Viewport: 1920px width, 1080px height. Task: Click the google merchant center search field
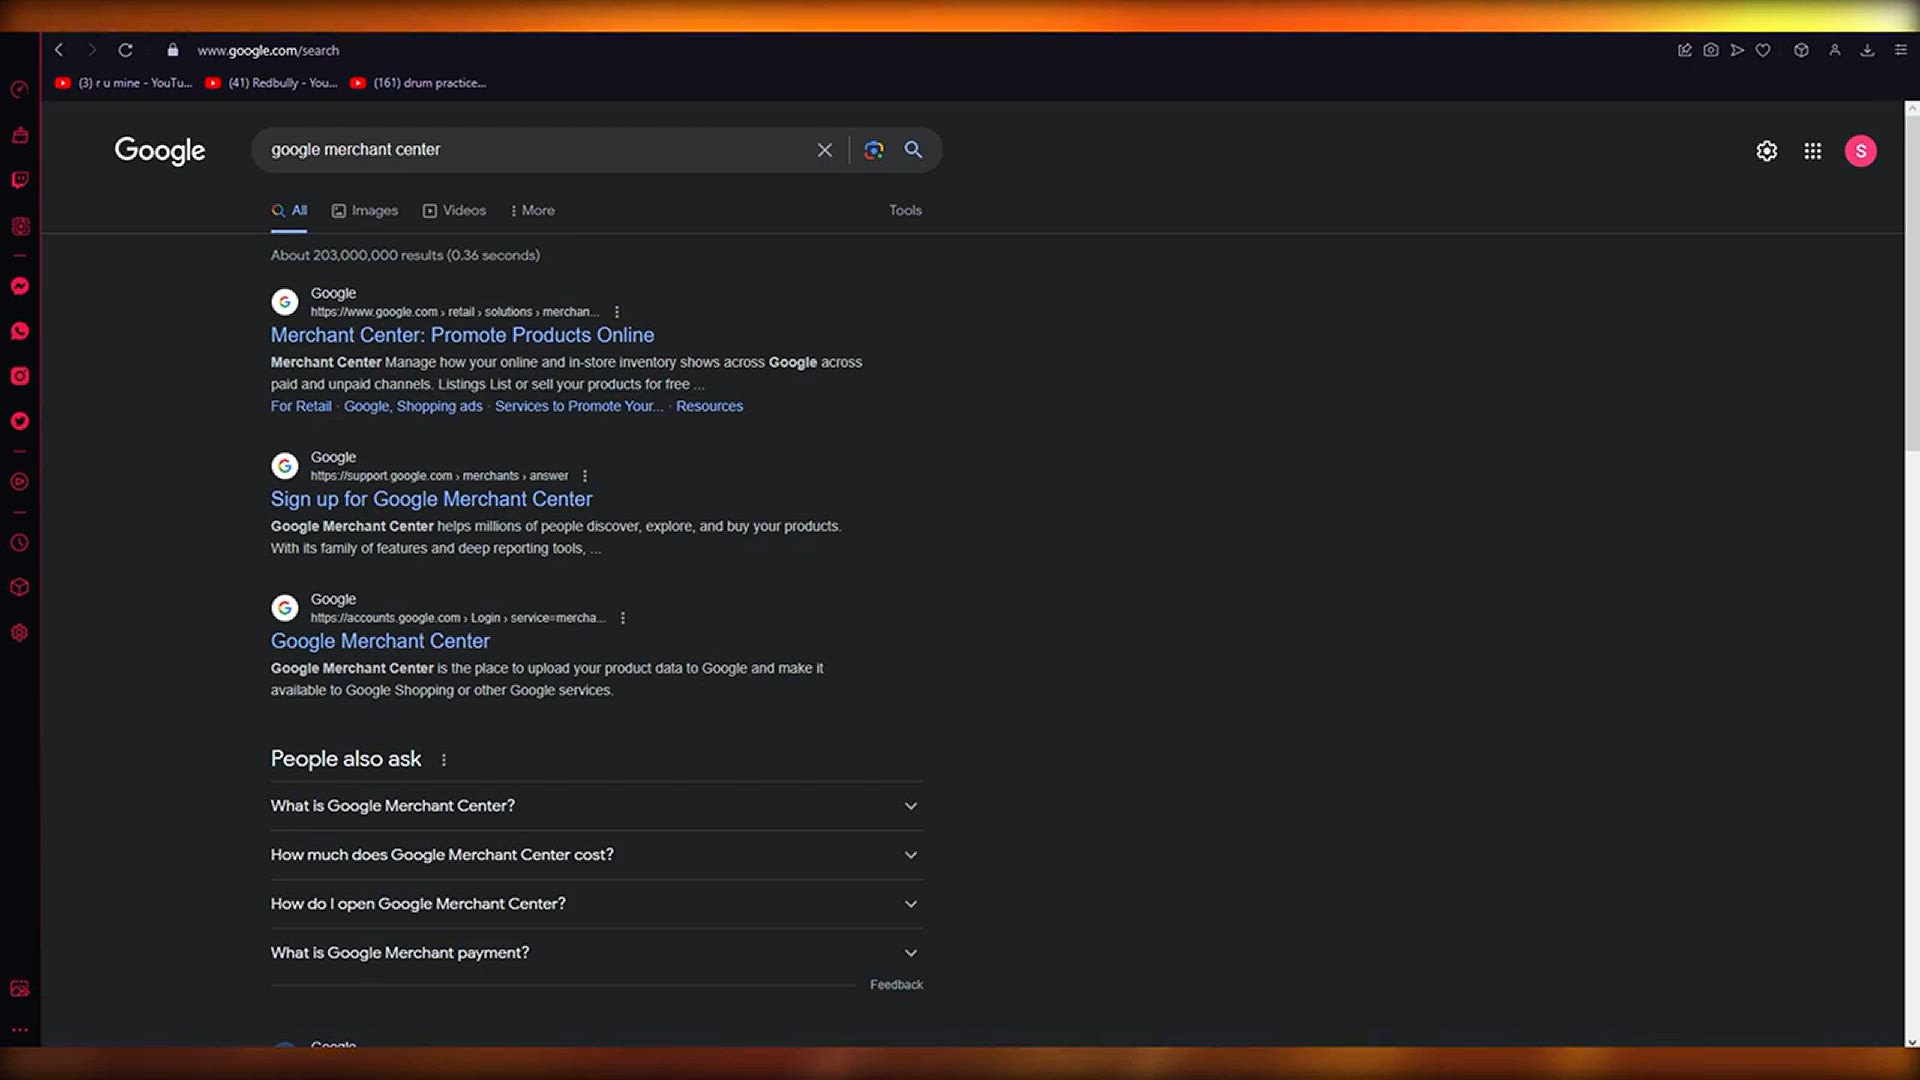(x=536, y=150)
